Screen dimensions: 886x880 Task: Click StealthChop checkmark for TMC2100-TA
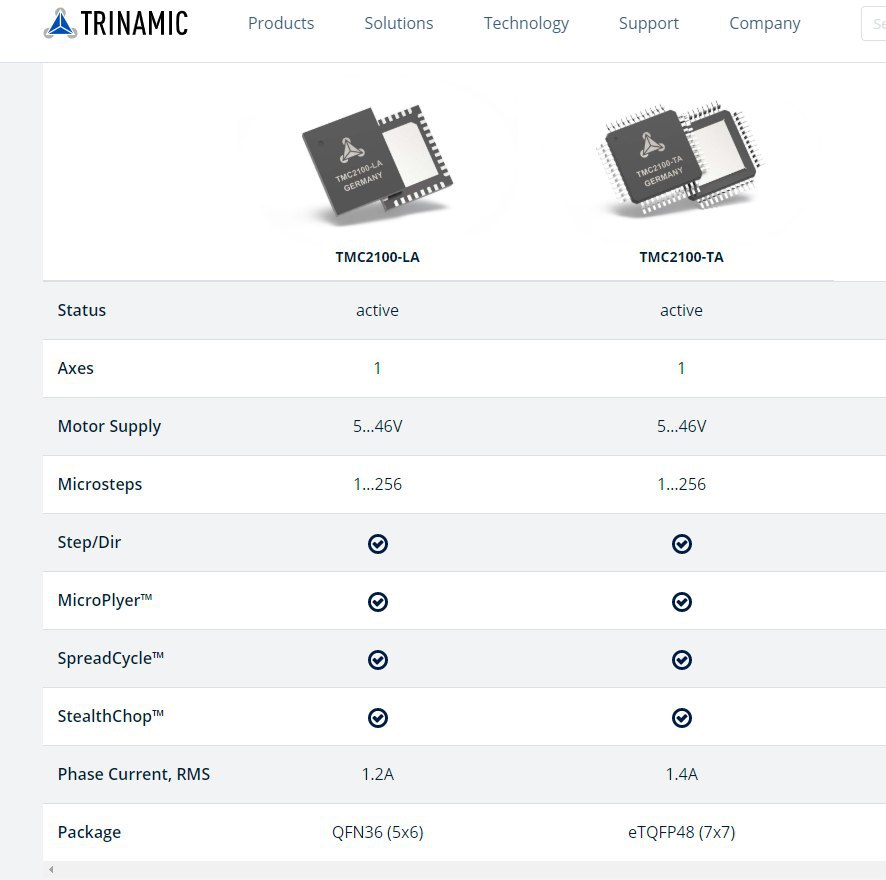681,718
